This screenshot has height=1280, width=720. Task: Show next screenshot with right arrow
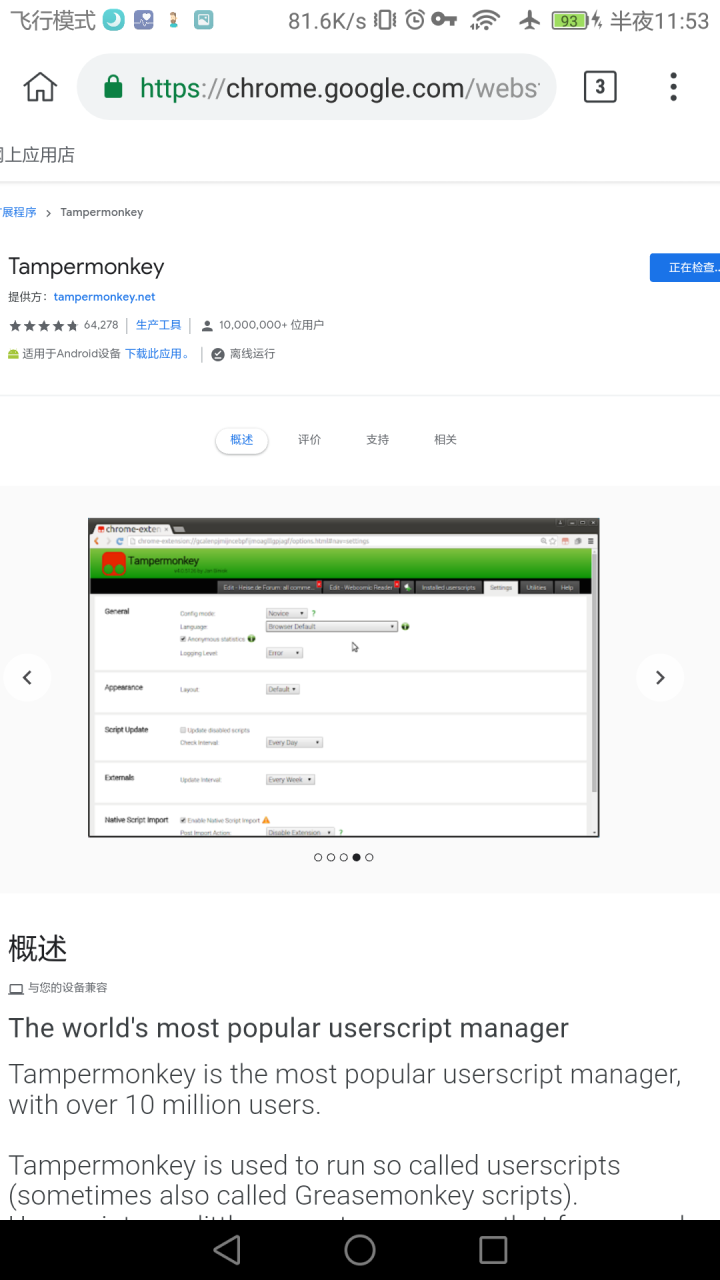point(660,678)
